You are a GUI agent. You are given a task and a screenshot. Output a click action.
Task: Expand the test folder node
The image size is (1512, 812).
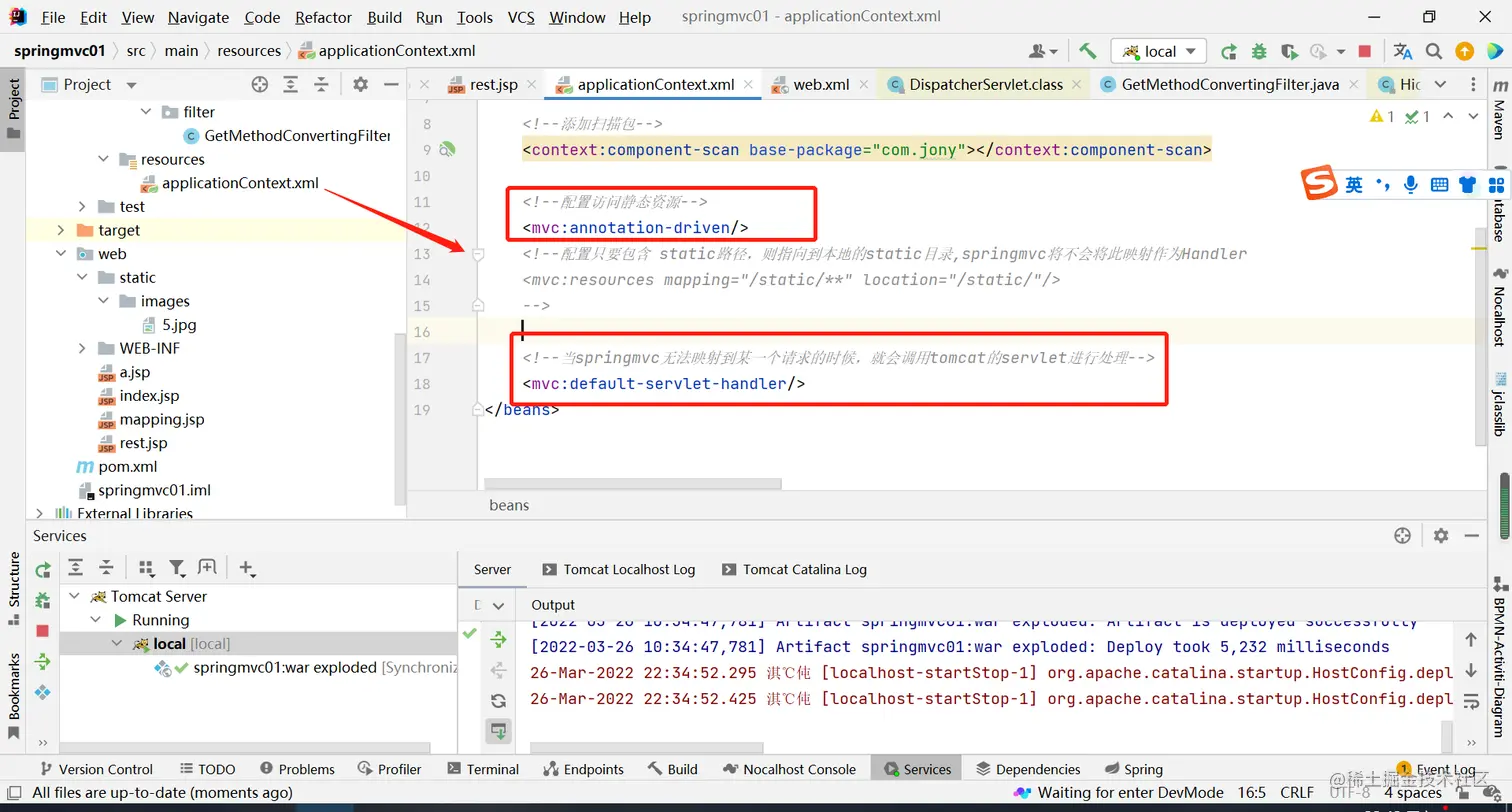tap(82, 207)
